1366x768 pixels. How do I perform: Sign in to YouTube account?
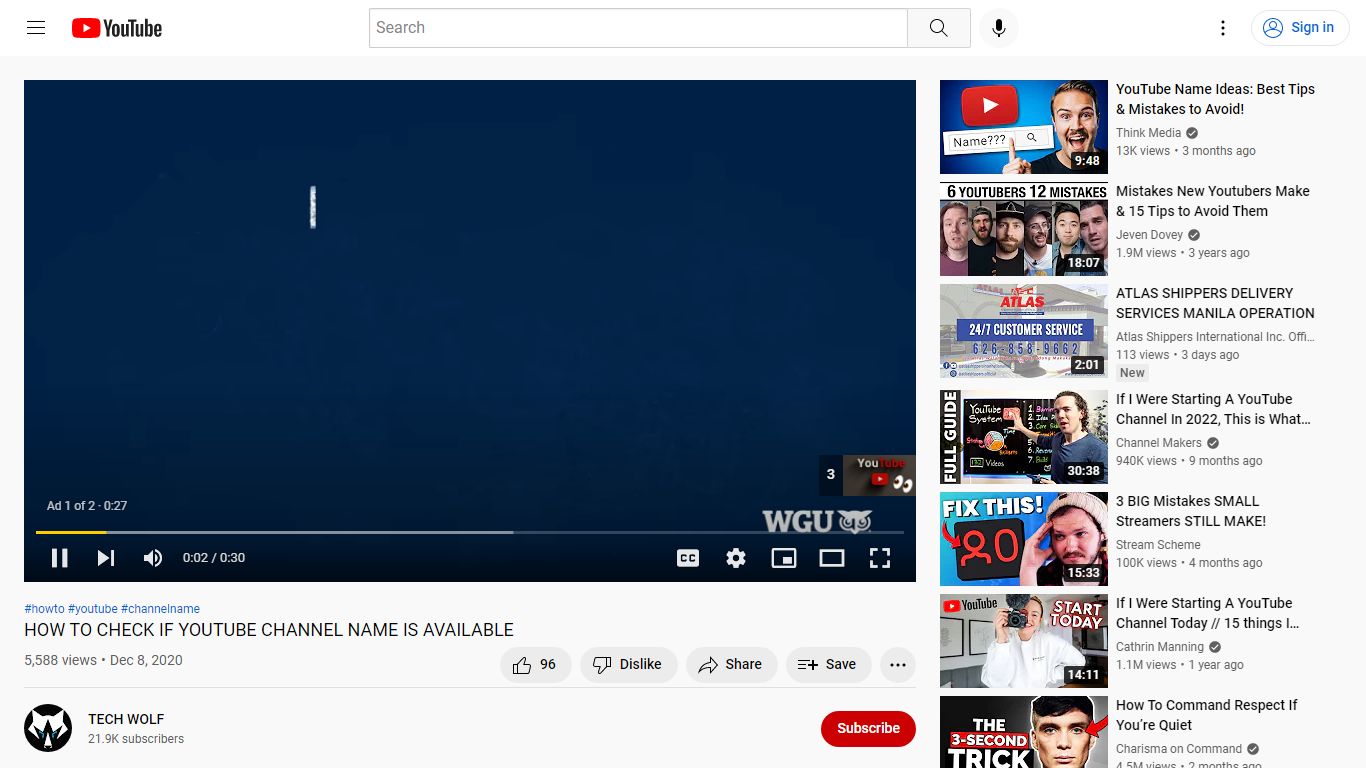pos(1298,28)
